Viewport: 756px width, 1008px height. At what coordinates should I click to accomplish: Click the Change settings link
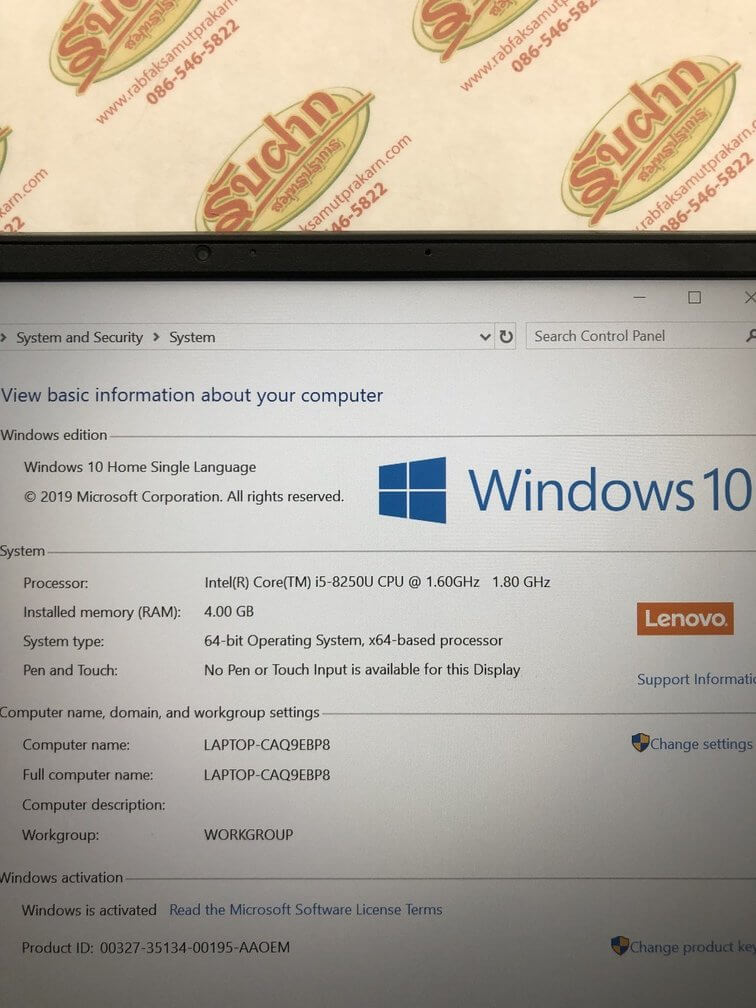701,744
